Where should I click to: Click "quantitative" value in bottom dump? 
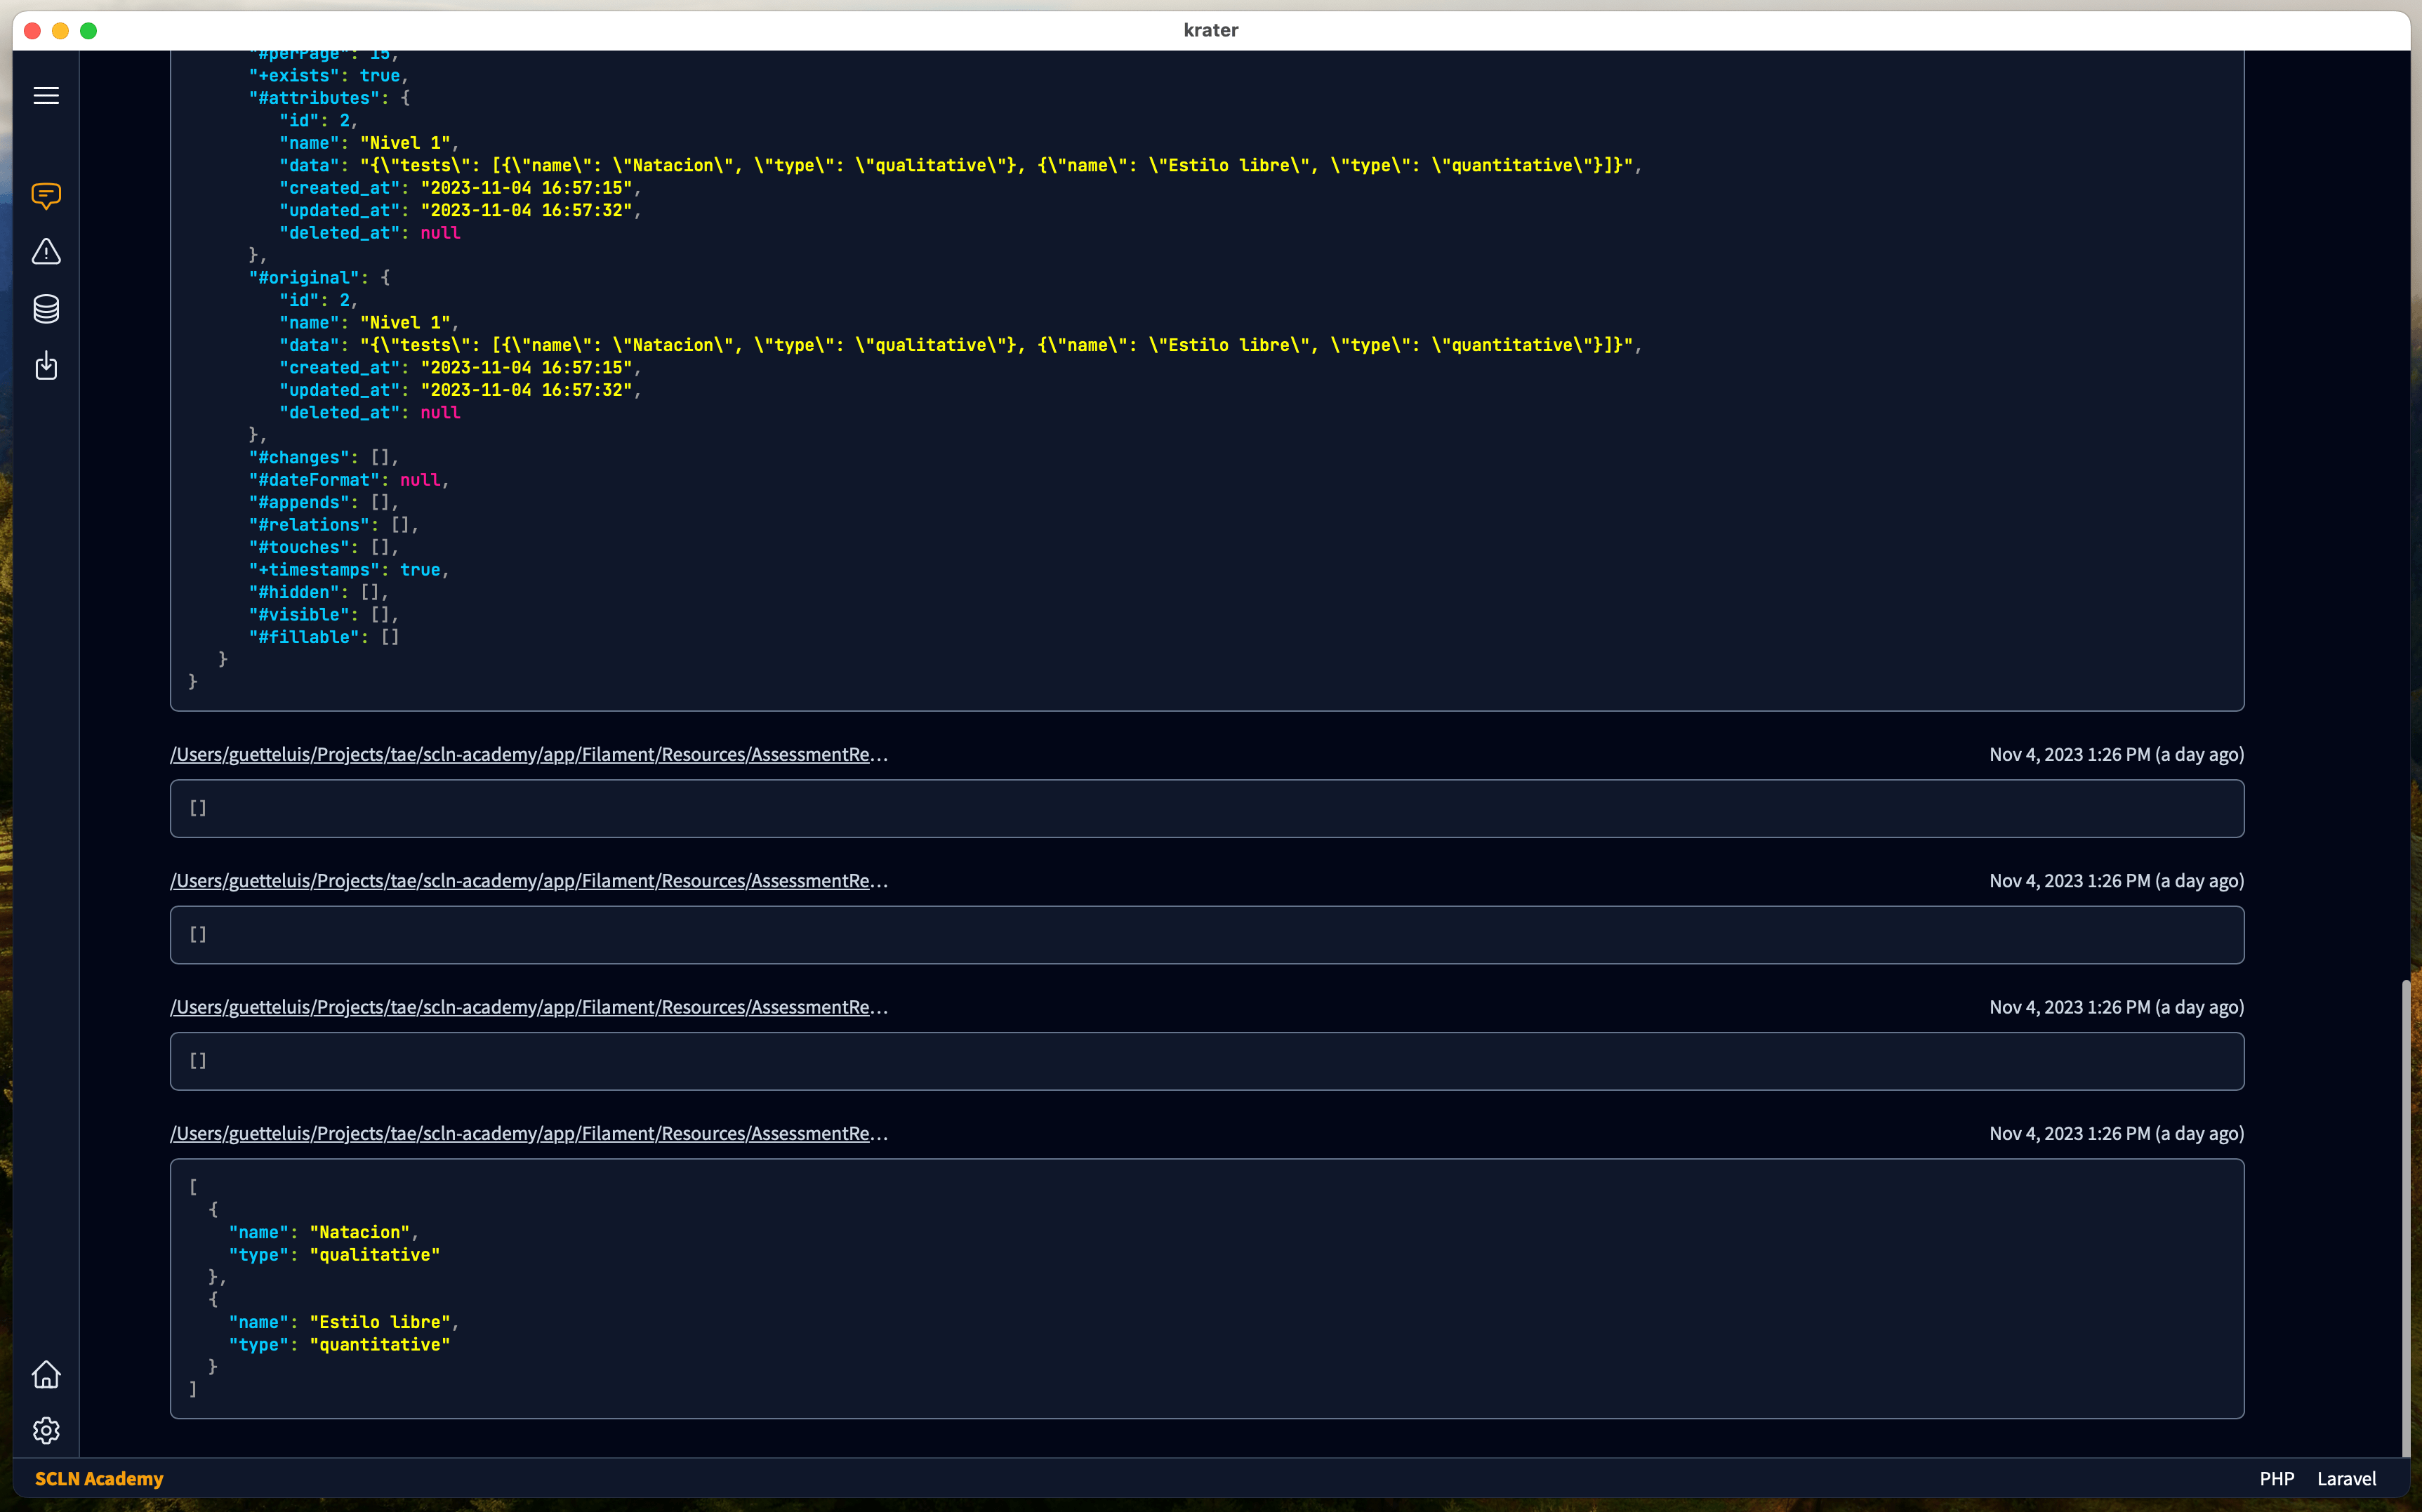[379, 1344]
